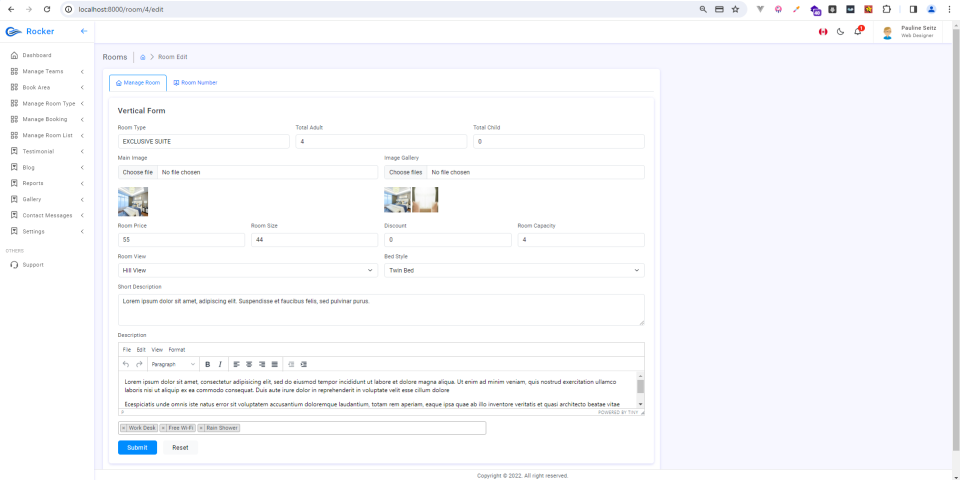Collapse the sidebar with the arrow toggle
The image size is (960, 480).
84,31
